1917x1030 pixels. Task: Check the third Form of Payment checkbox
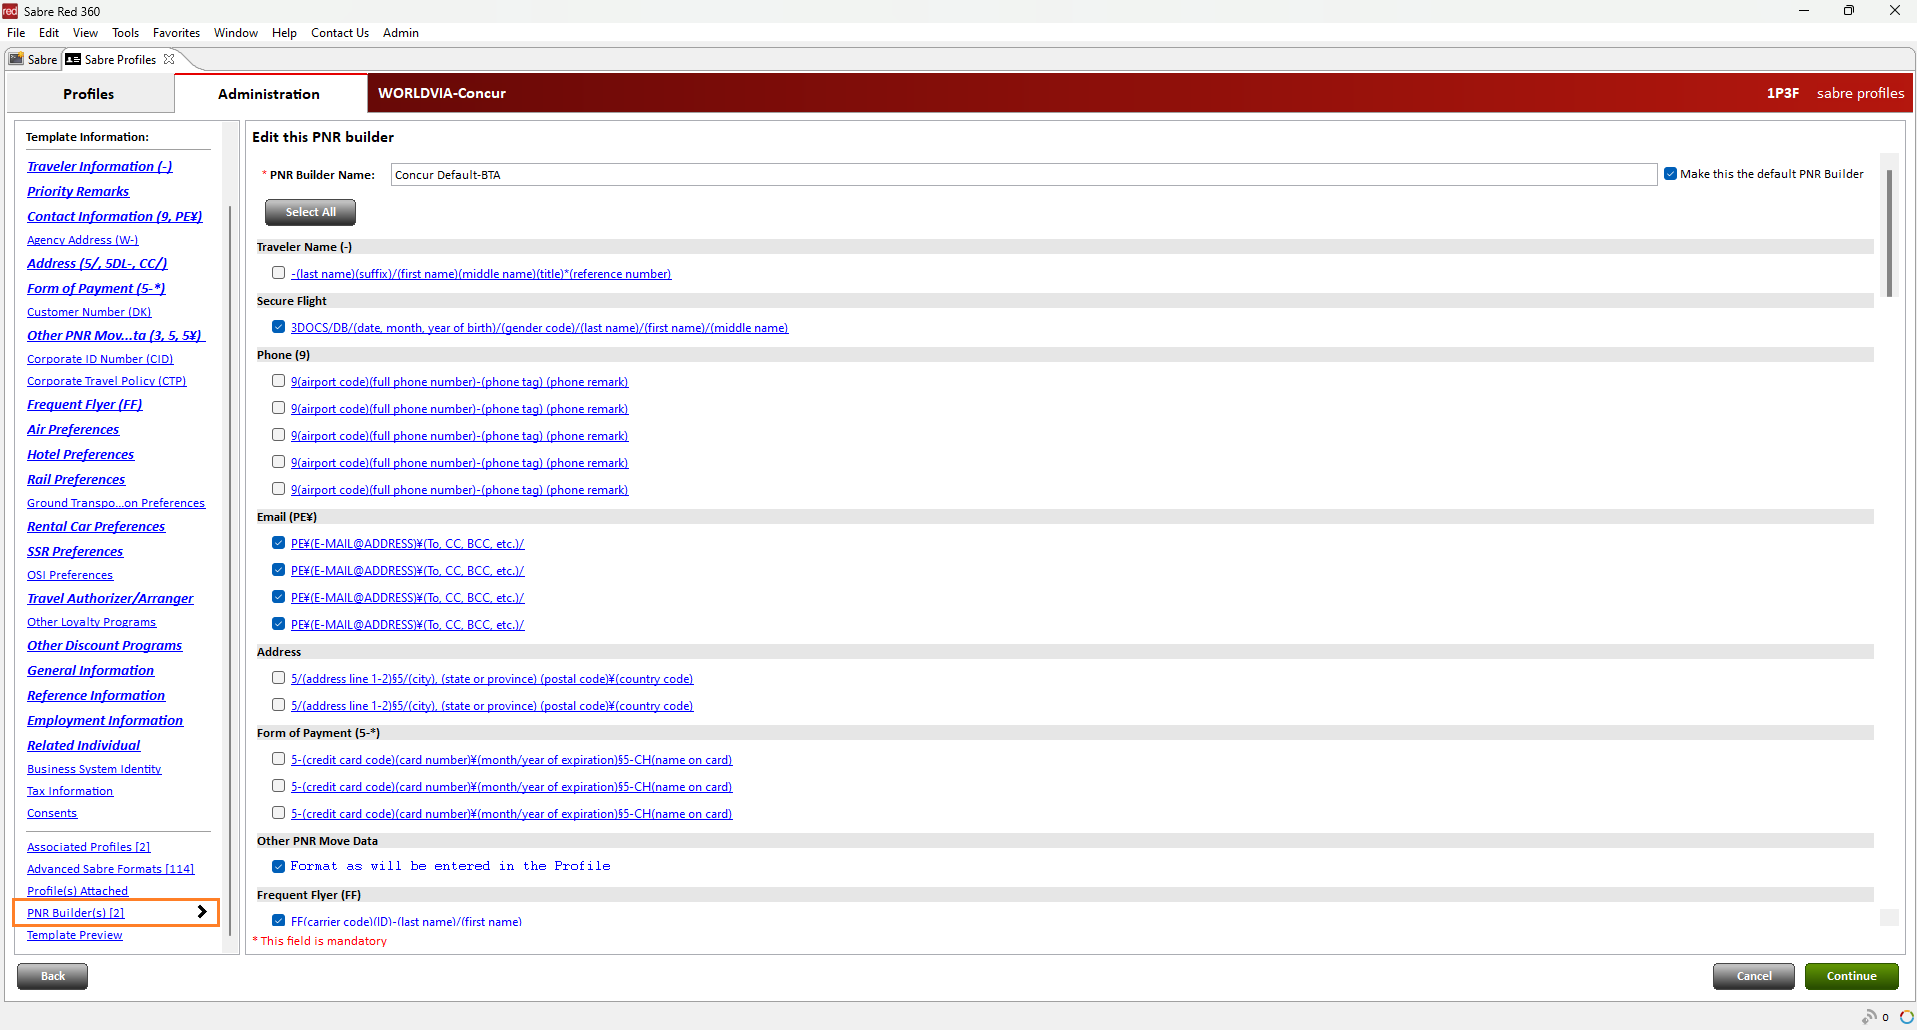tap(278, 813)
